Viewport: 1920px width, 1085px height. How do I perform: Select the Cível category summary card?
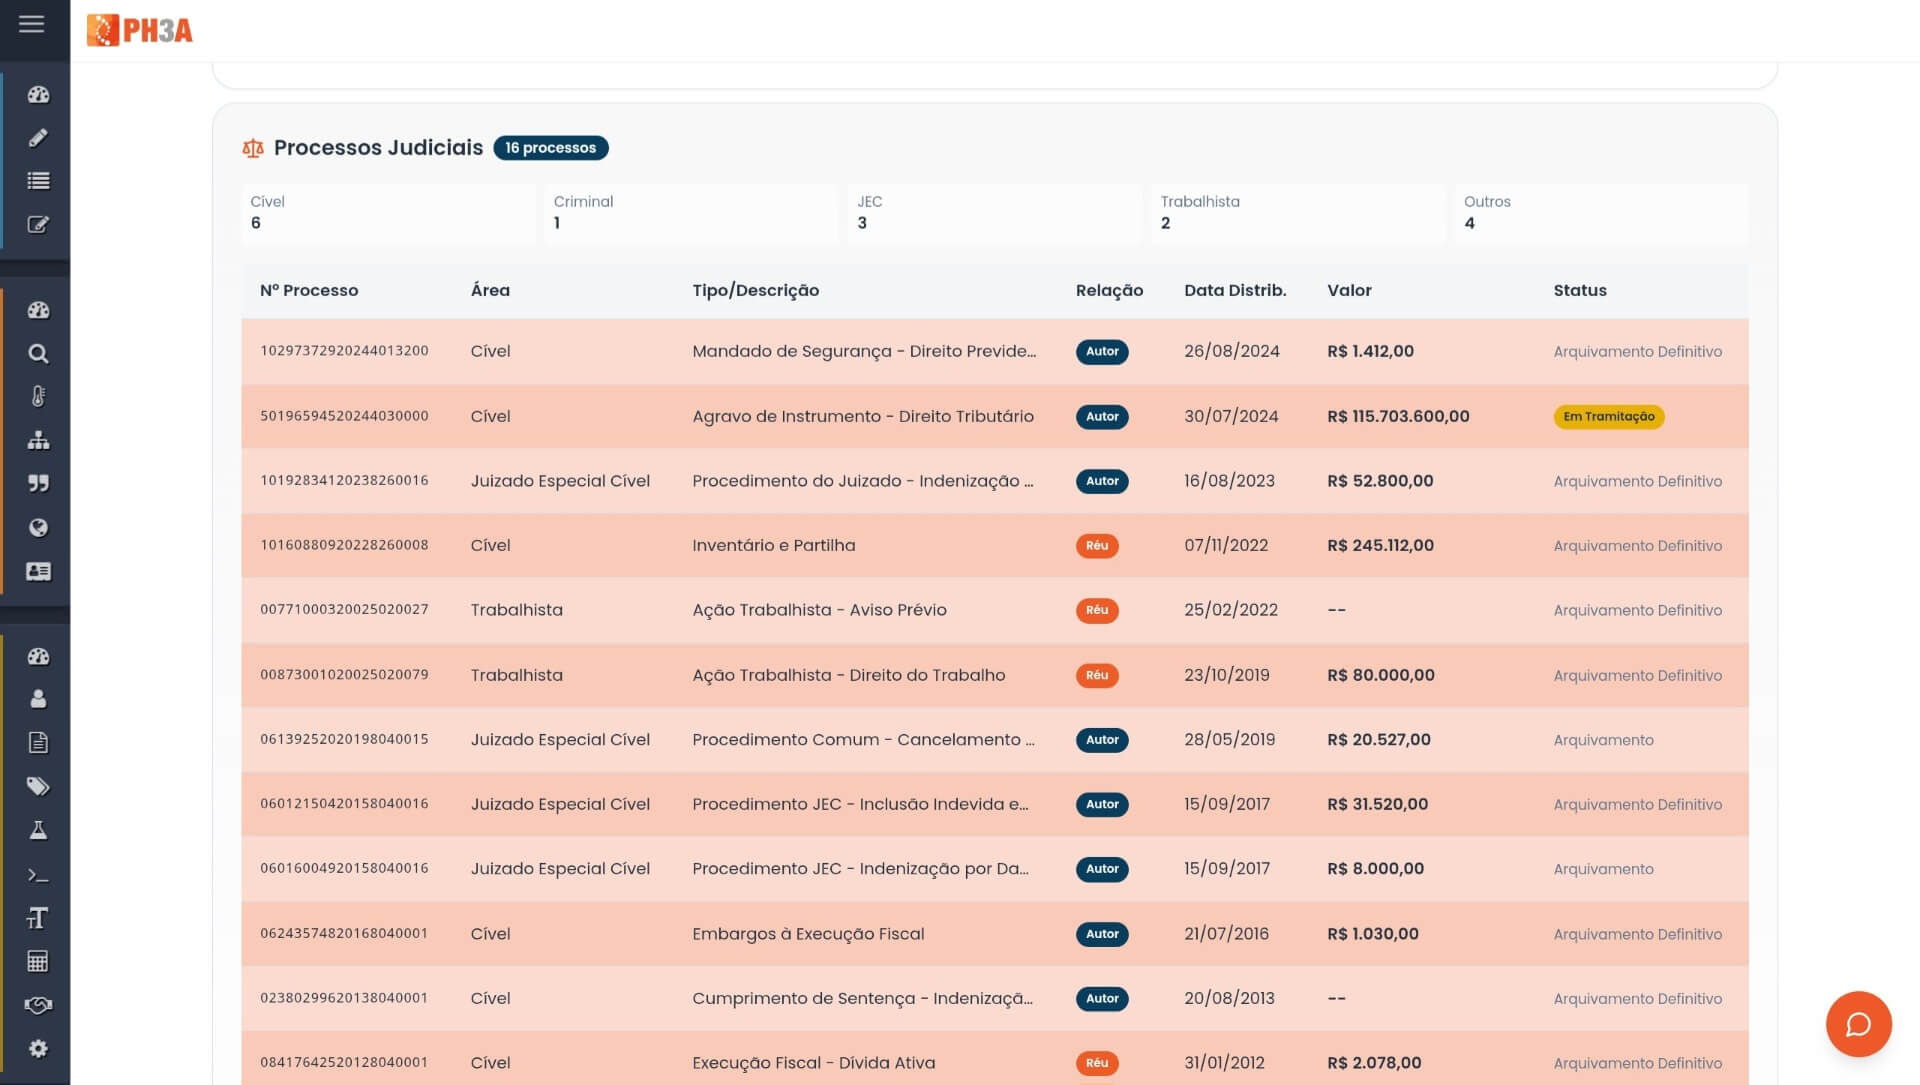[388, 213]
